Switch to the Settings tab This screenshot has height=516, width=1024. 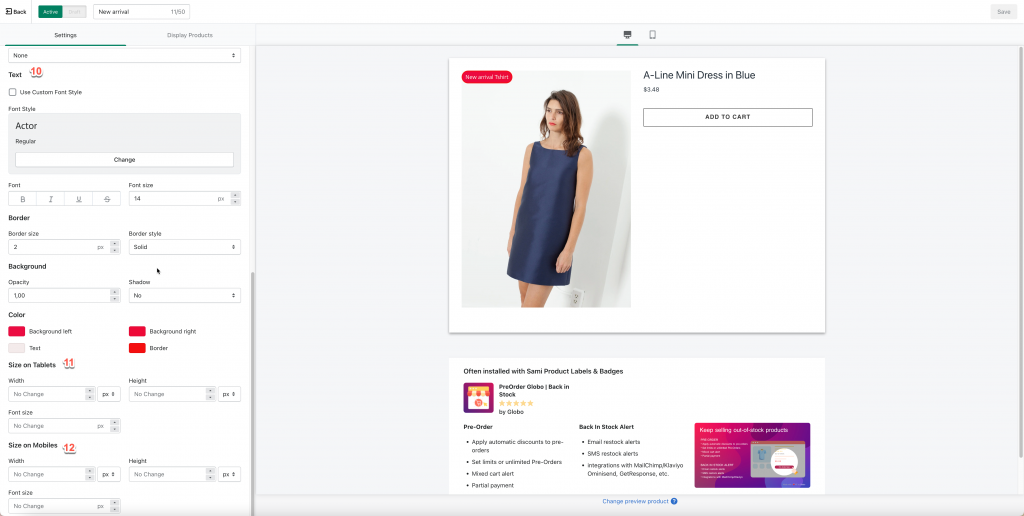click(65, 35)
